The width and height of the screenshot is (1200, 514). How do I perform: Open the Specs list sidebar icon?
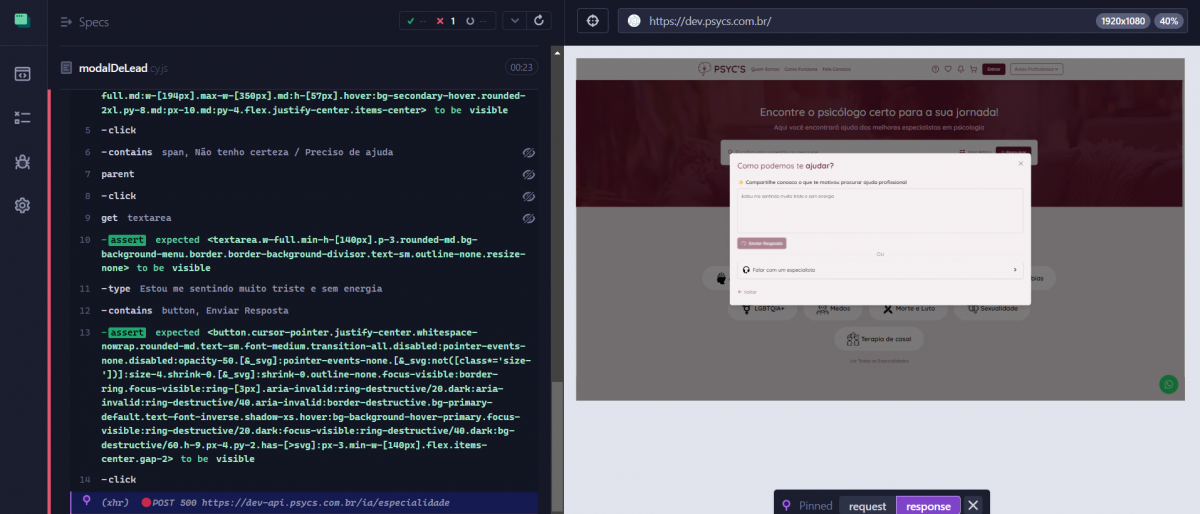click(x=22, y=73)
